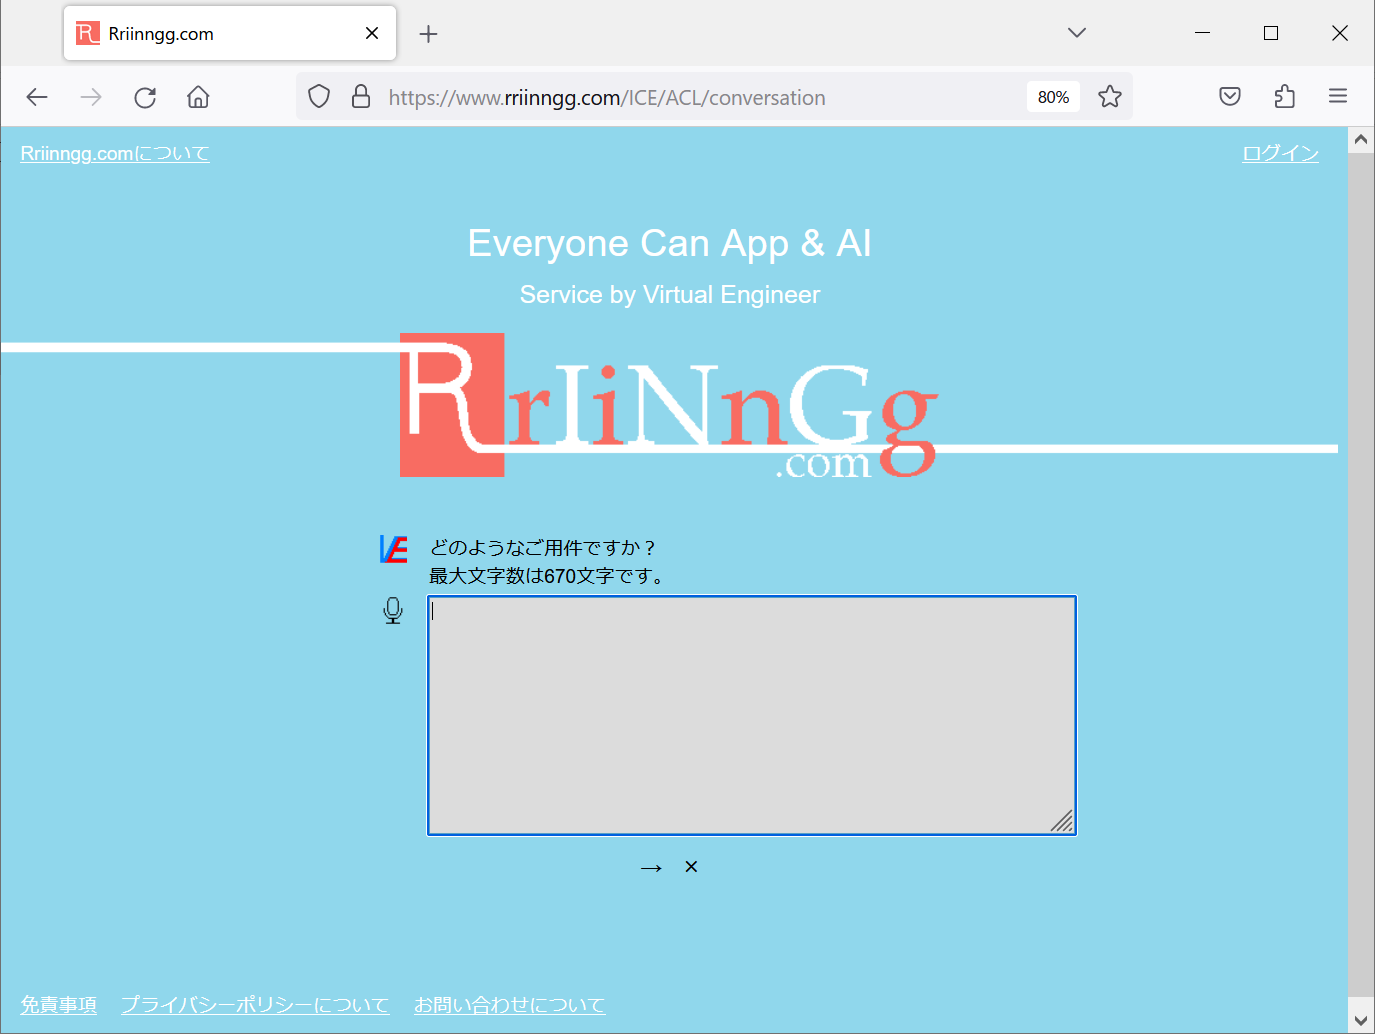Click the 'Everyone Can App & AI' heading
This screenshot has height=1034, width=1375.
670,243
